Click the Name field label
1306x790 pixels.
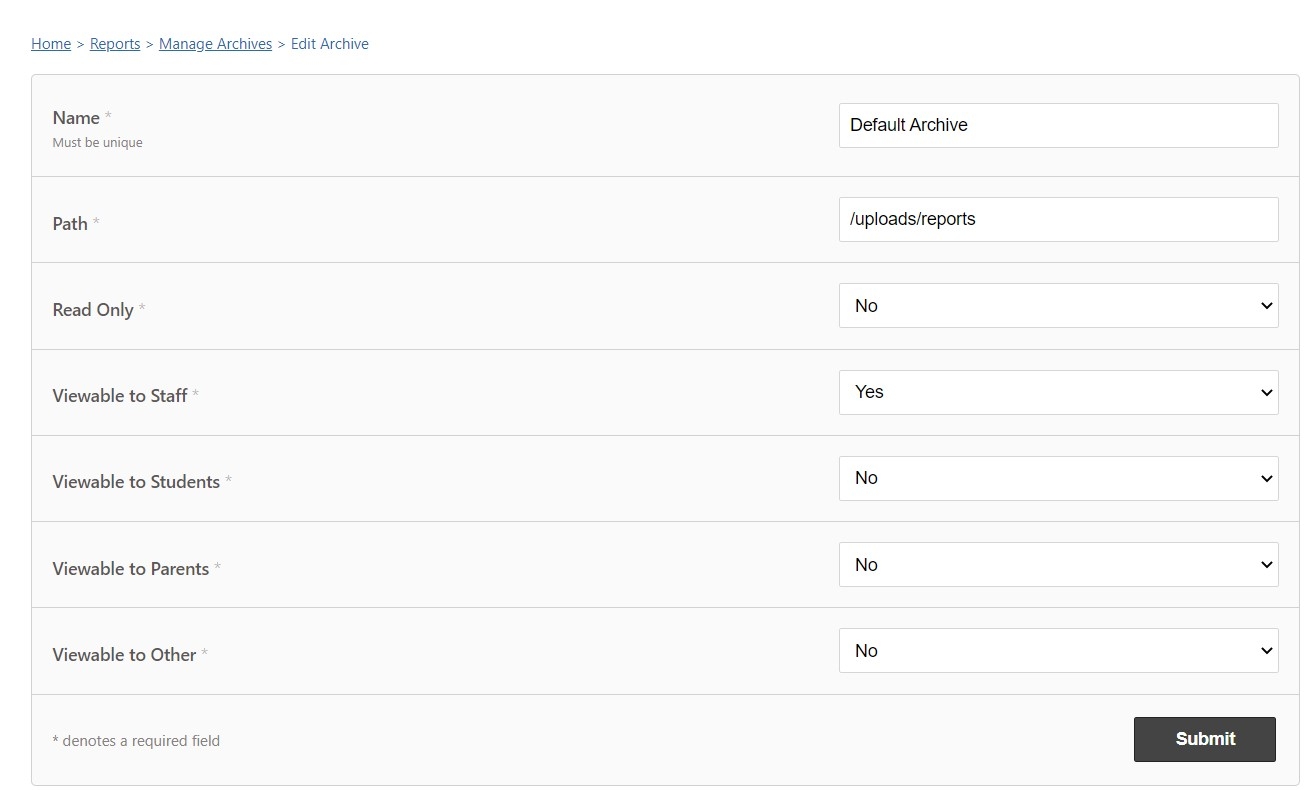[76, 118]
